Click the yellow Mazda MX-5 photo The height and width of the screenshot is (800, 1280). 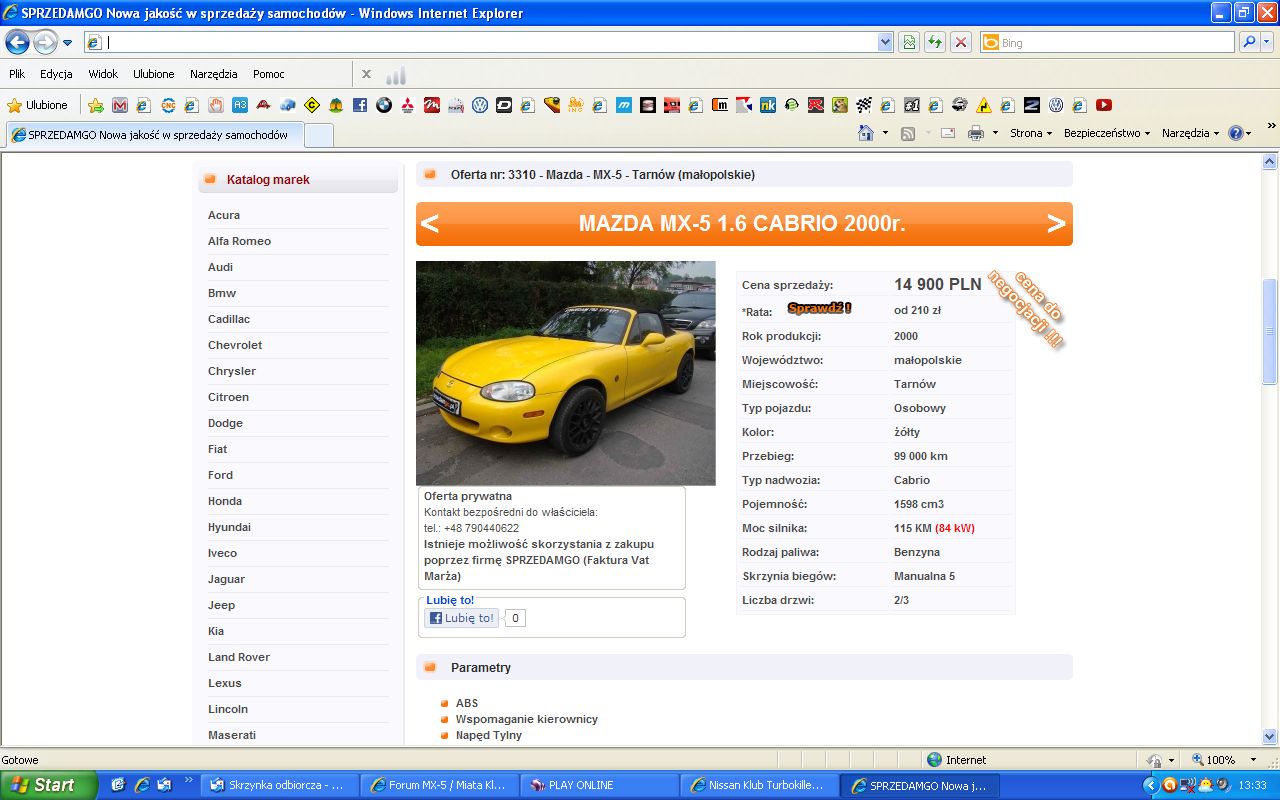(x=566, y=373)
